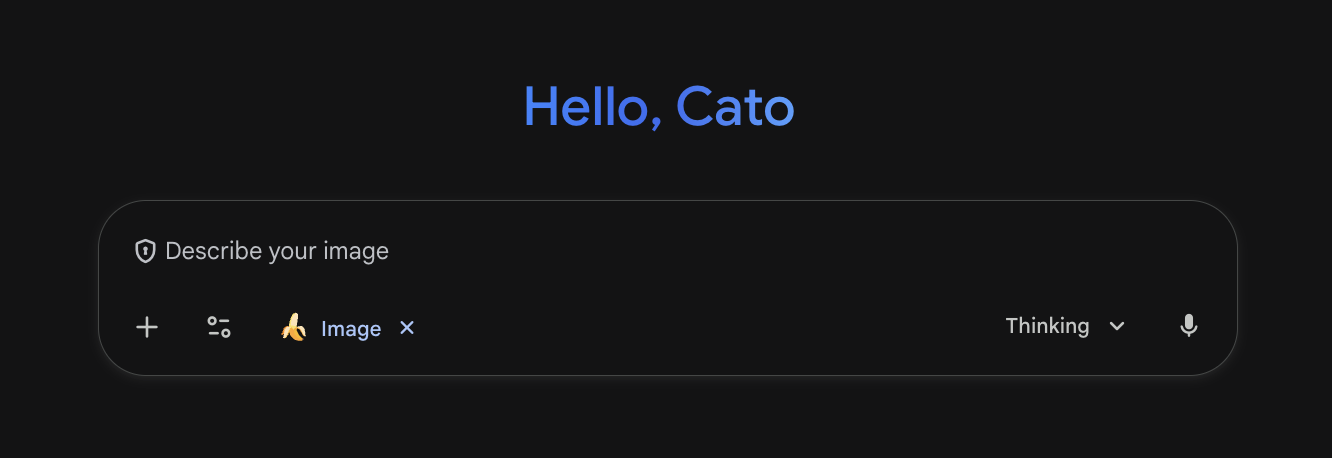Open the Thinking mode dropdown
This screenshot has height=458, width=1332.
coord(1064,326)
